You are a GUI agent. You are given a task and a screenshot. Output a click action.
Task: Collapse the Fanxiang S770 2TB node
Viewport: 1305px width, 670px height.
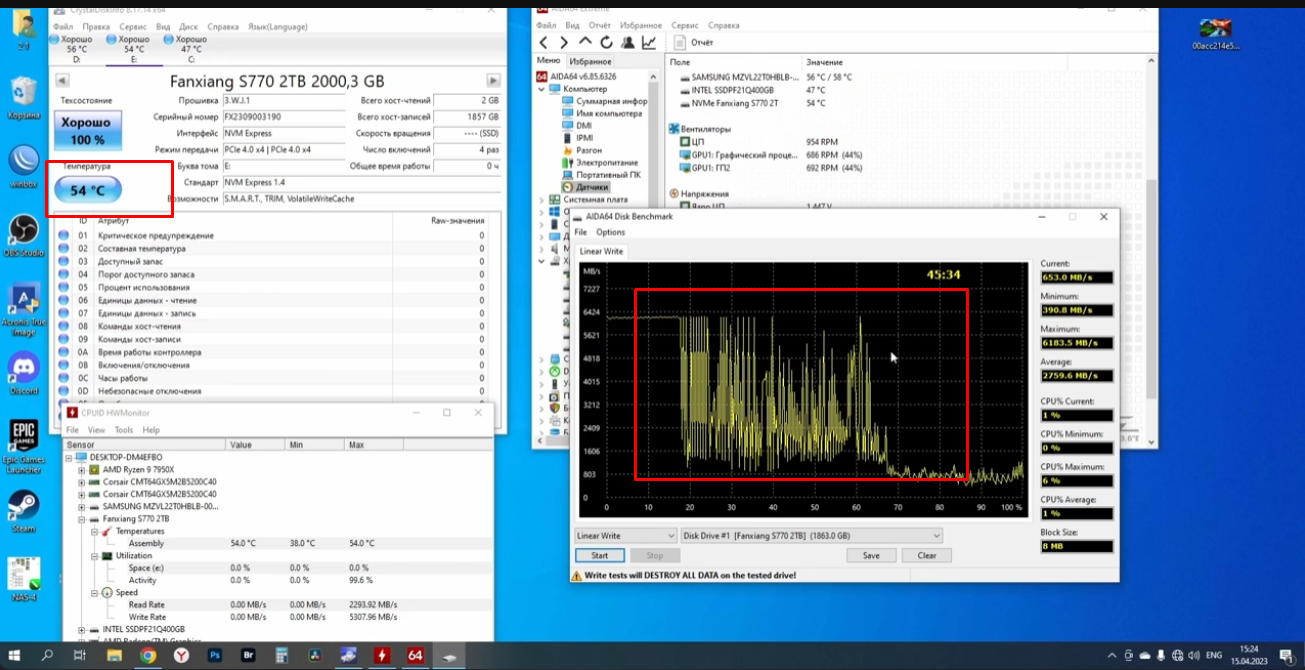[82, 519]
